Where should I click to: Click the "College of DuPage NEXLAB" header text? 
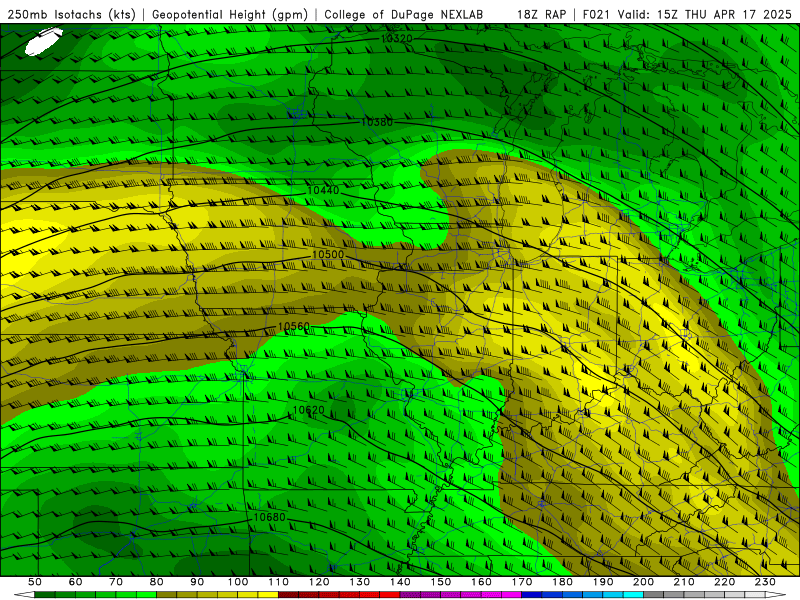coord(404,15)
